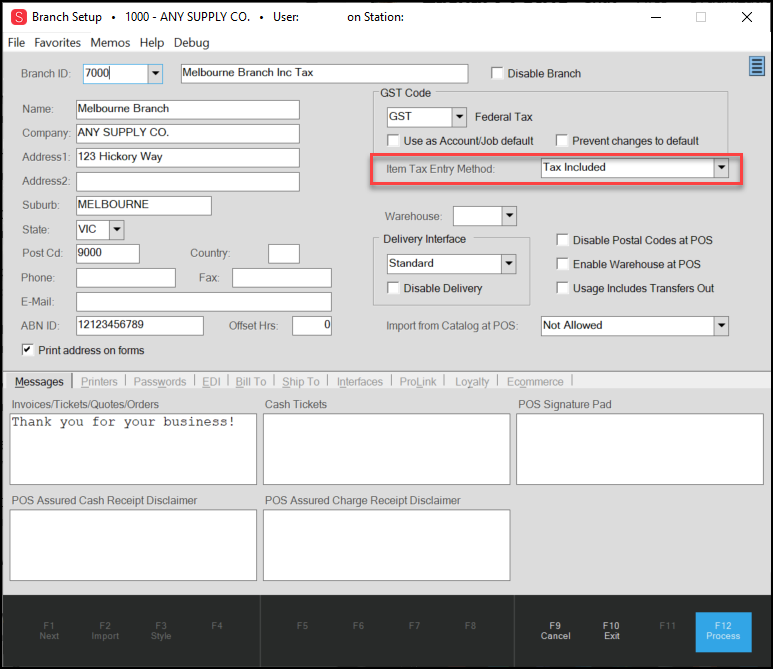This screenshot has height=669, width=773.
Task: Click the F10 Exit button
Action: tap(611, 631)
